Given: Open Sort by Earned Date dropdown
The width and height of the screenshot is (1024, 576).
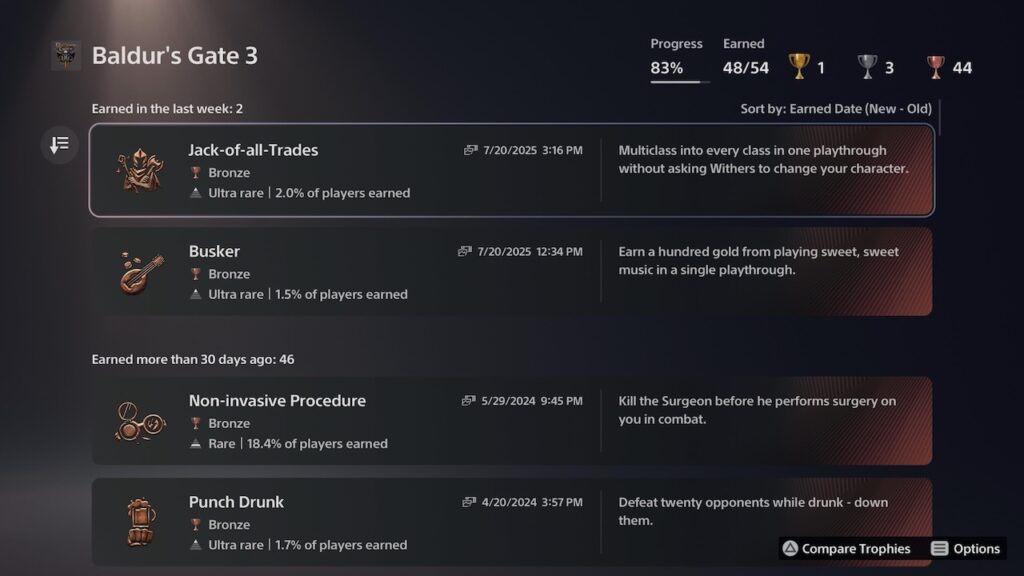Looking at the screenshot, I should point(836,109).
